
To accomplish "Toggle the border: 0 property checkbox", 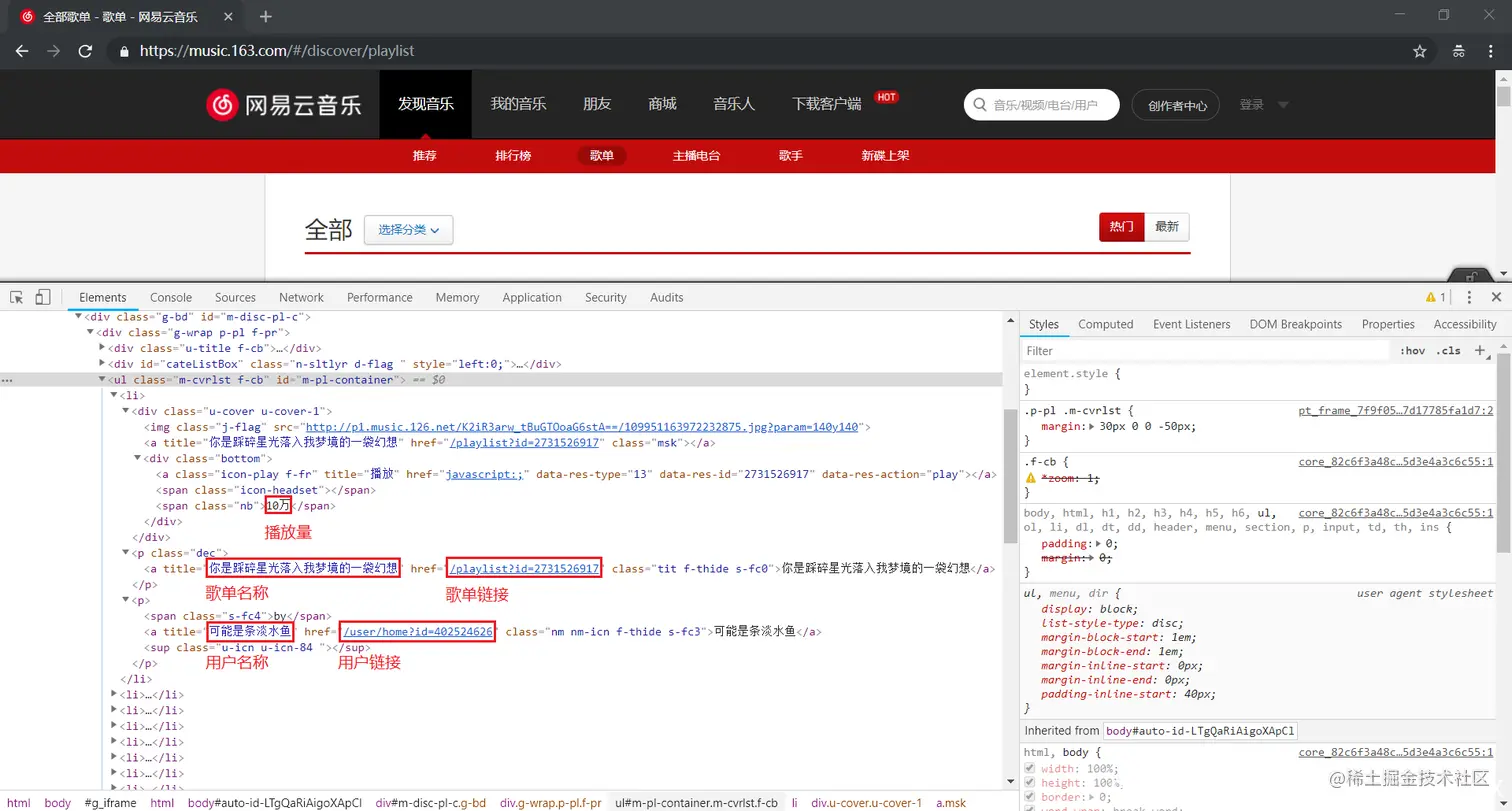I will [x=1030, y=797].
